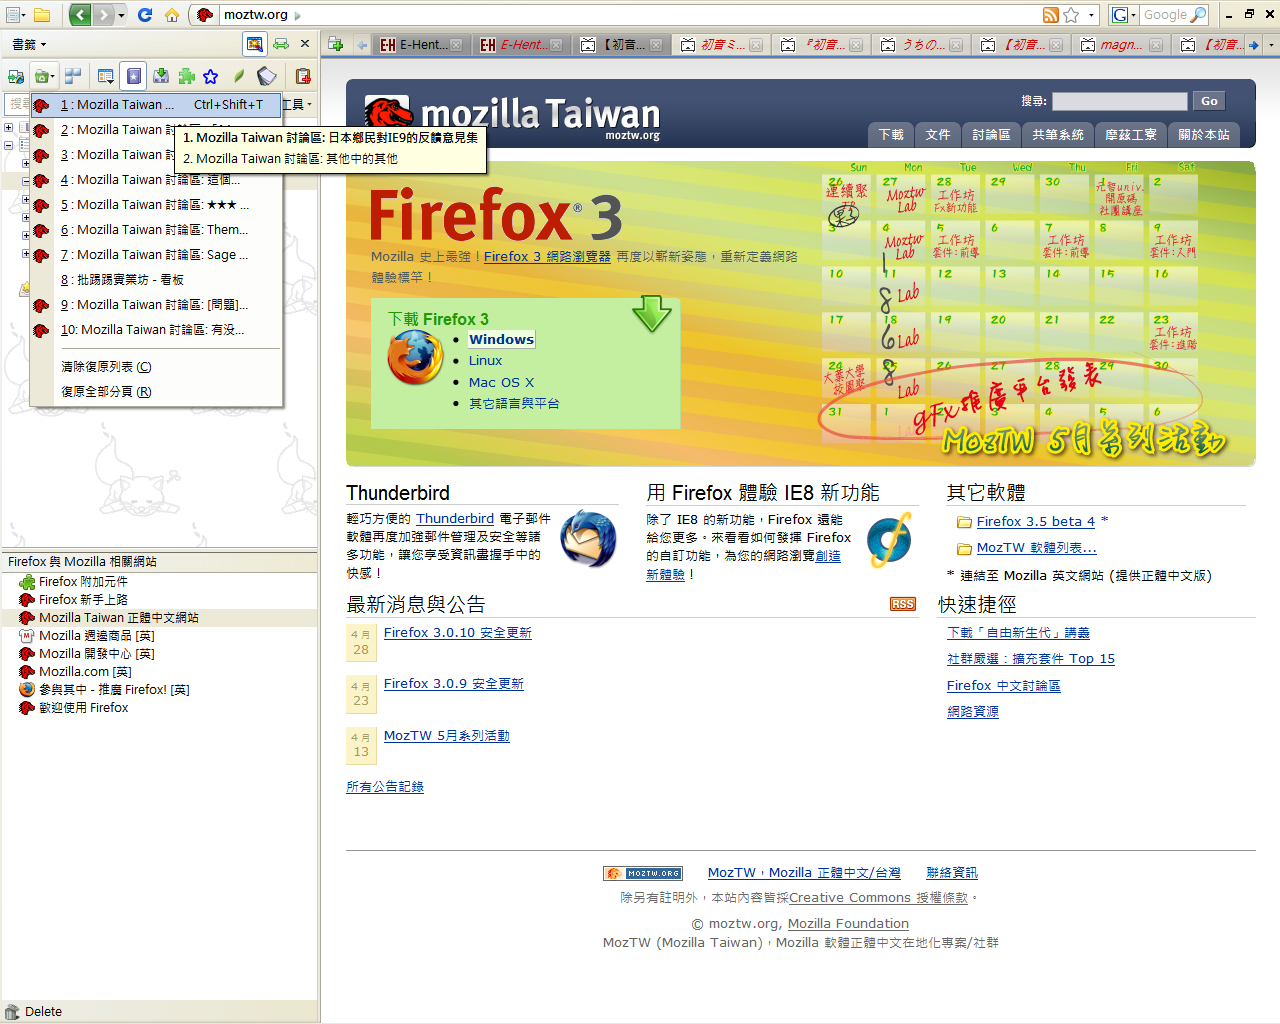Click the green leaf icon in sidebar toolbar
Viewport: 1280px width, 1024px height.
tap(239, 76)
